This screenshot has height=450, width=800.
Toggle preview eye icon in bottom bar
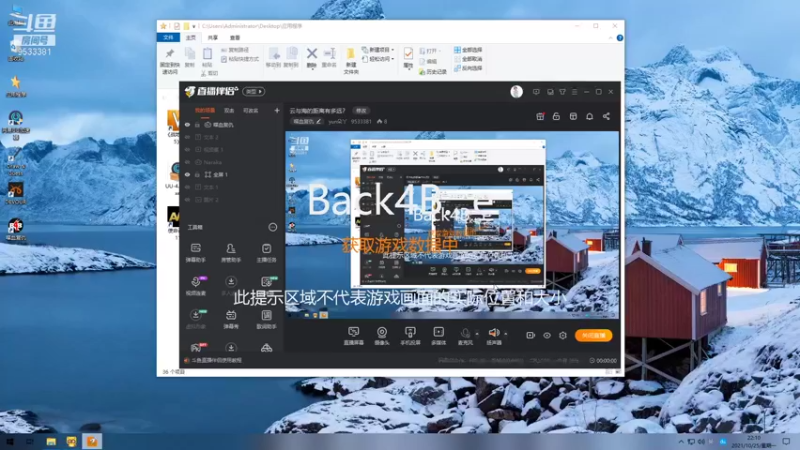(547, 335)
